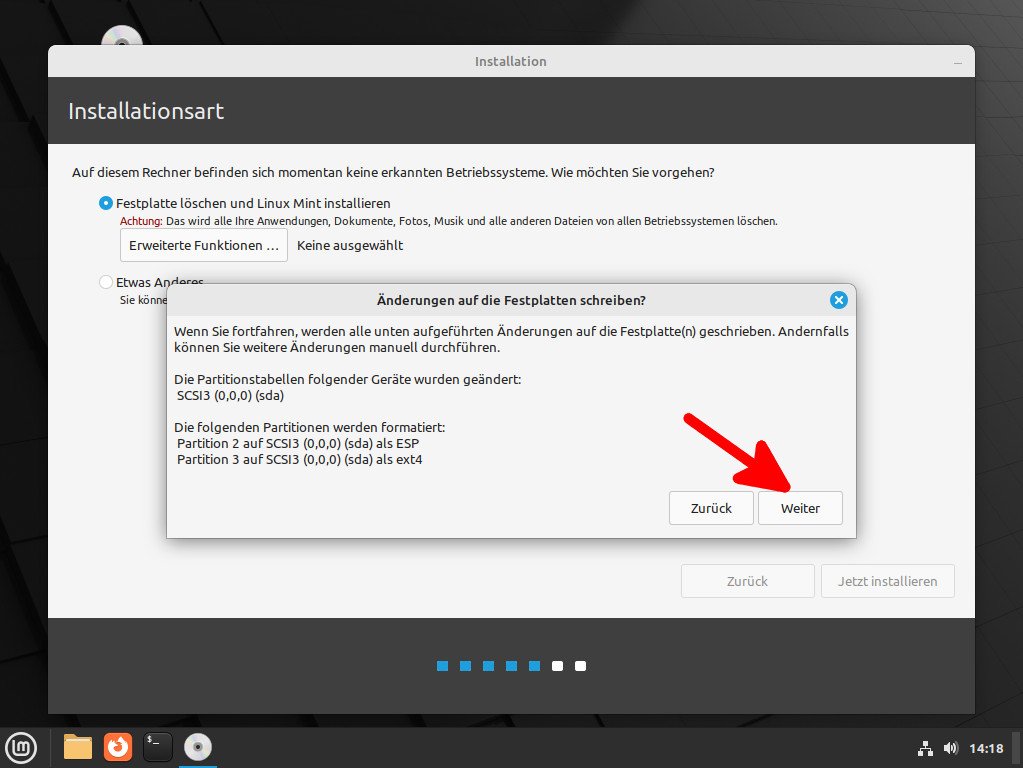
Task: Select the installer disc icon in the taskbar
Action: 197,747
